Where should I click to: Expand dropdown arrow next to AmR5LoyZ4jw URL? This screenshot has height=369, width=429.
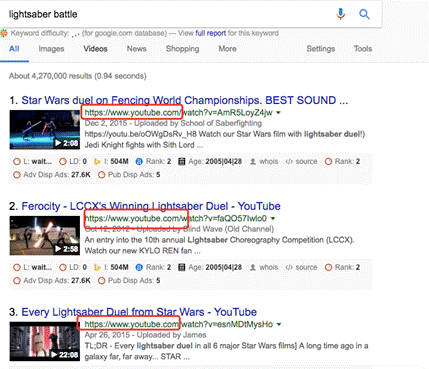click(x=278, y=113)
